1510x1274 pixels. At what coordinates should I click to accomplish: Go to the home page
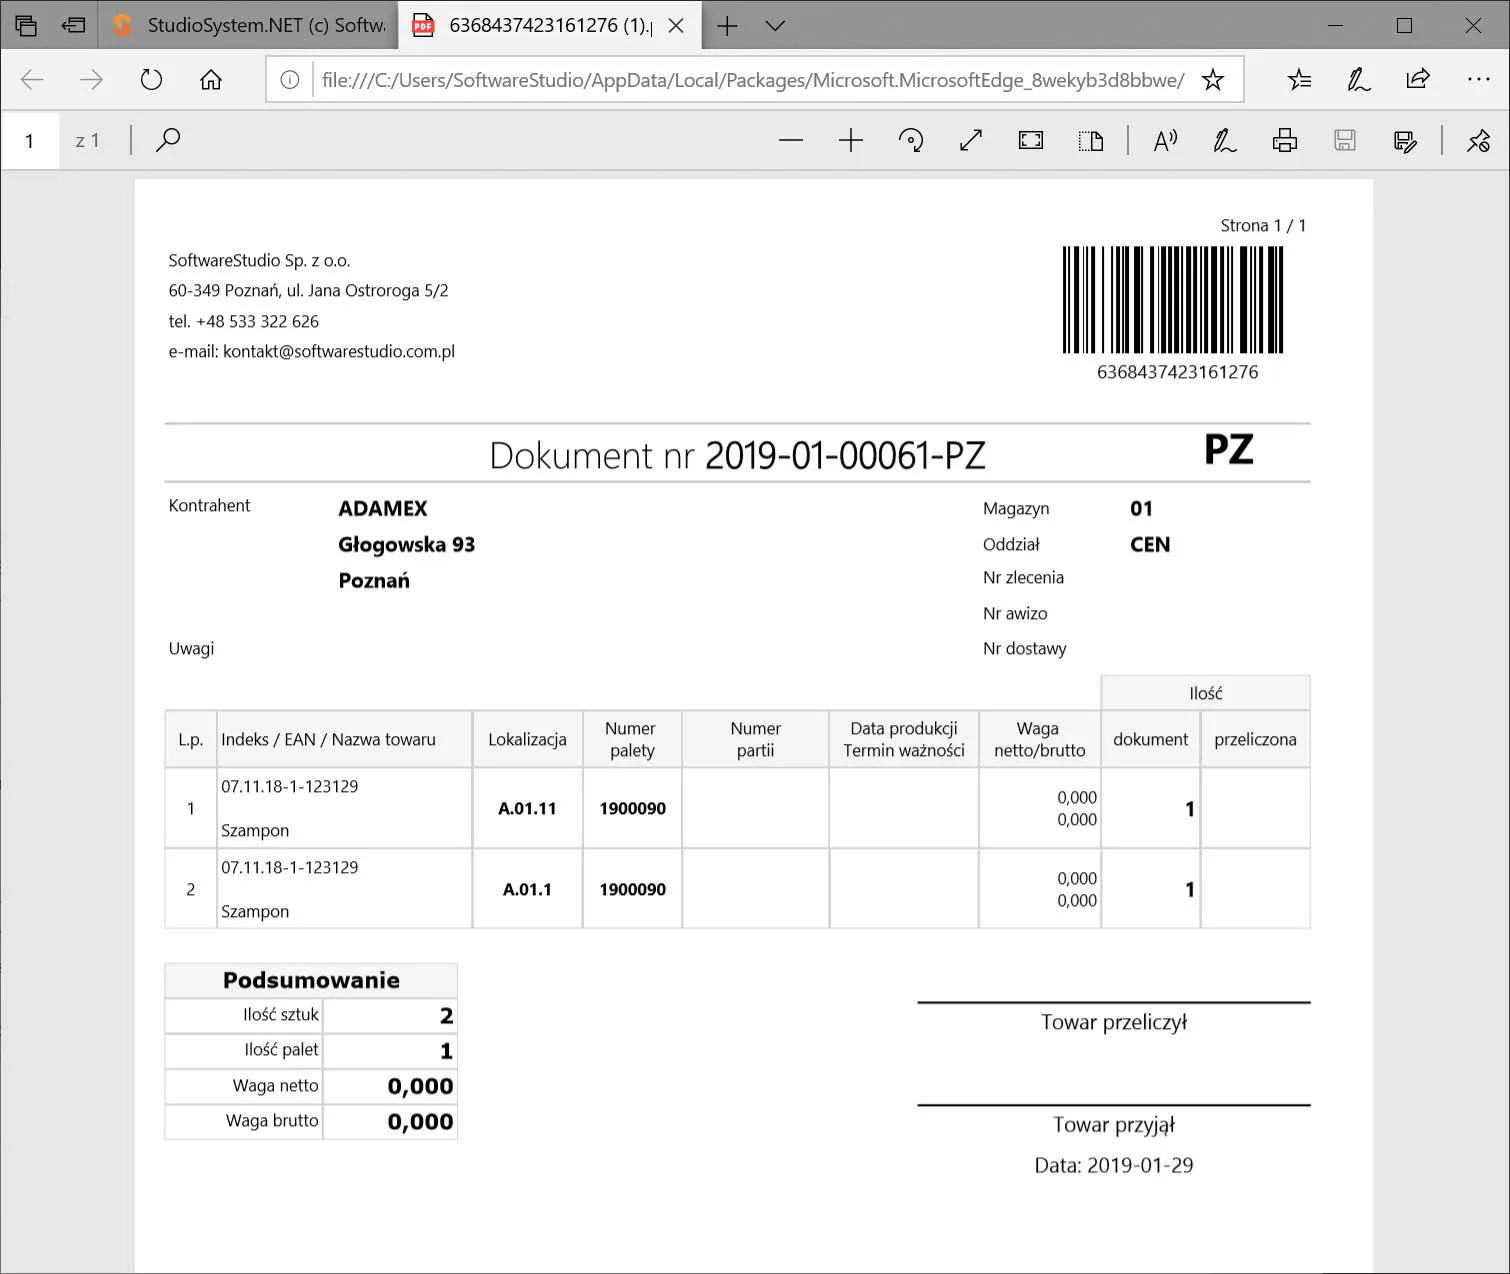210,80
